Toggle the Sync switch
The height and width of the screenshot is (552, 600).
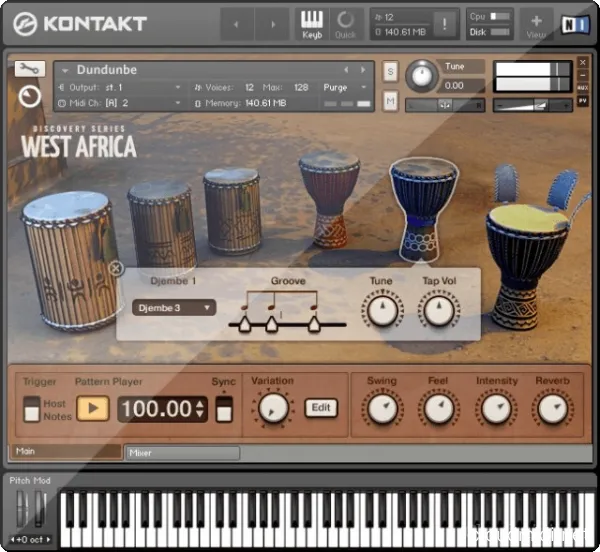coord(224,408)
